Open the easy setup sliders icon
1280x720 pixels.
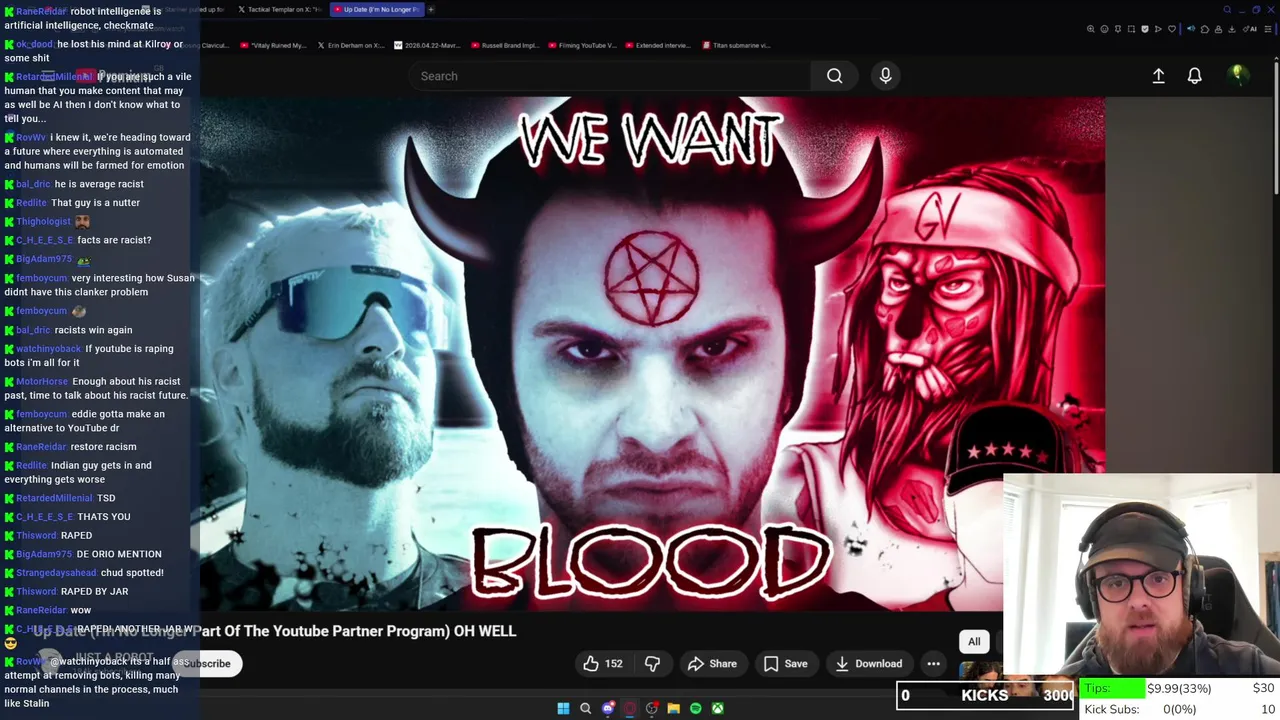pos(1268,29)
